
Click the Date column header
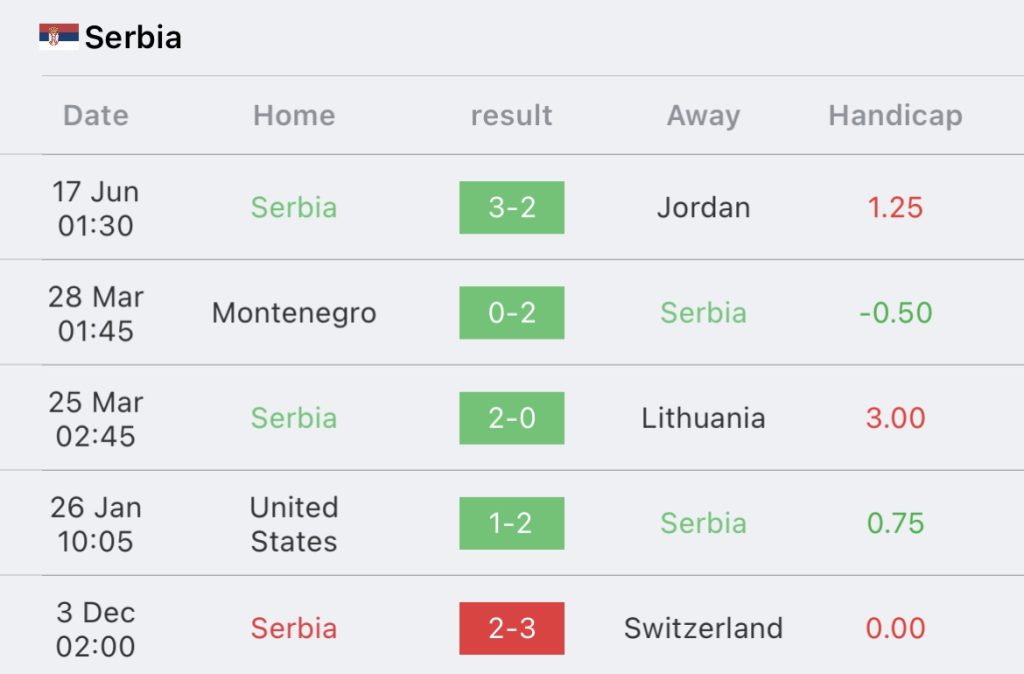click(96, 116)
